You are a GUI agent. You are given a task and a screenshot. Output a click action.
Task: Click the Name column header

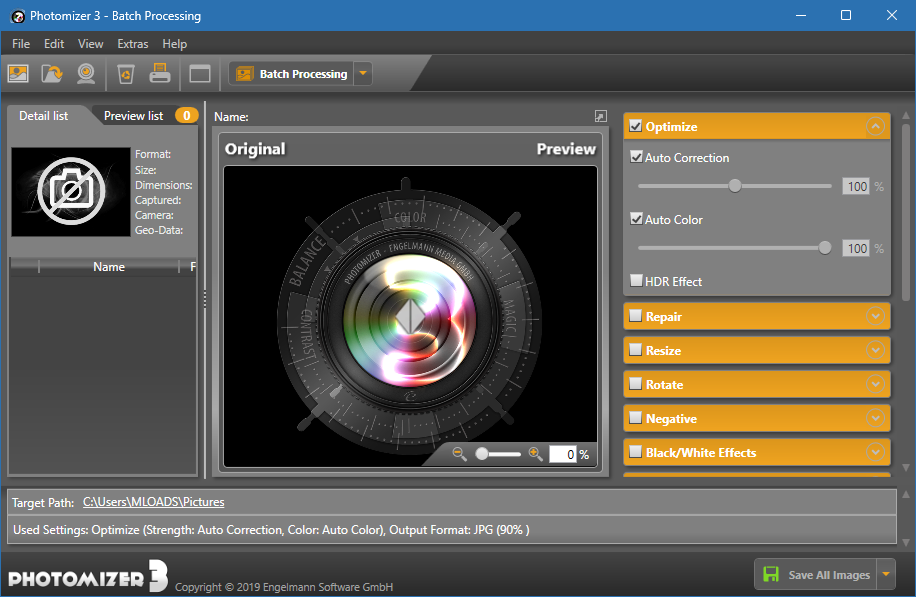[x=109, y=267]
